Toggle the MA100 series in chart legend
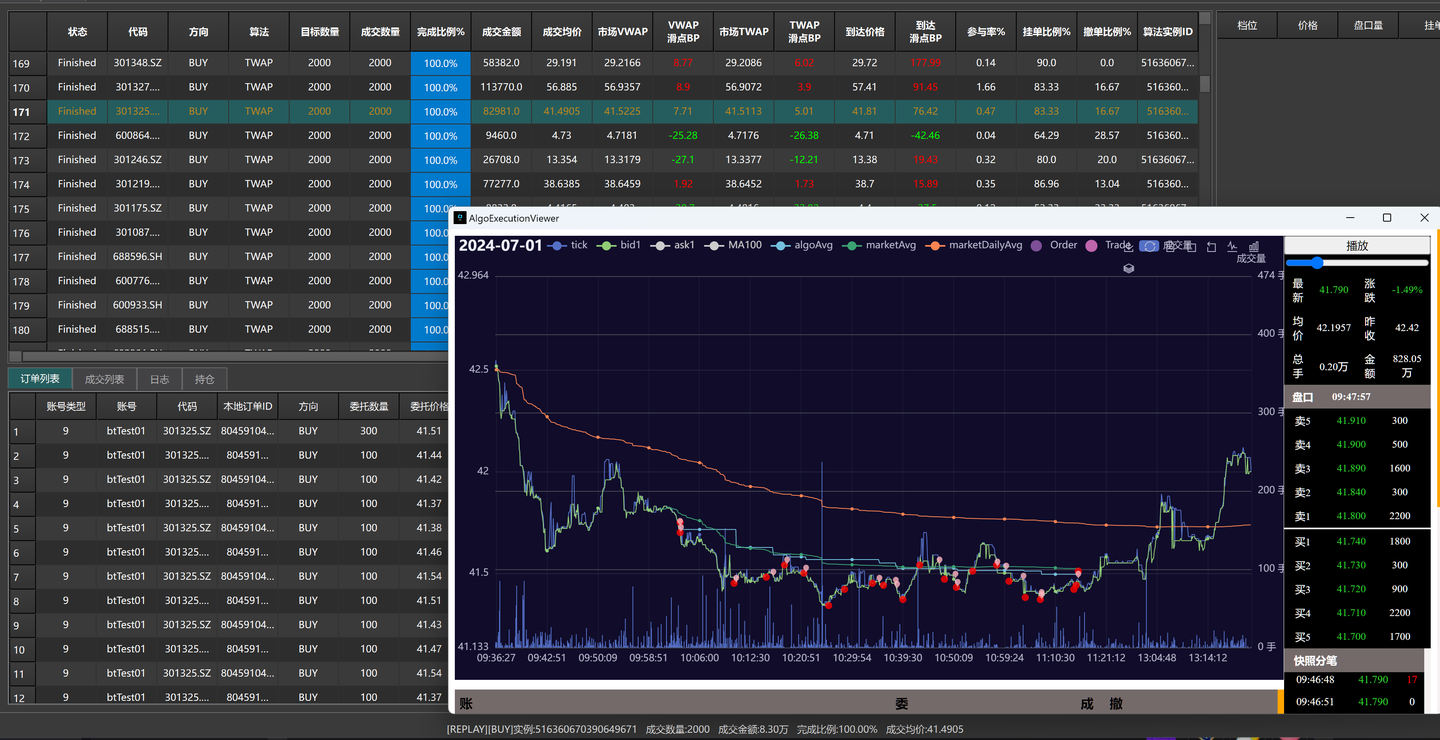This screenshot has width=1440, height=740. [x=732, y=245]
